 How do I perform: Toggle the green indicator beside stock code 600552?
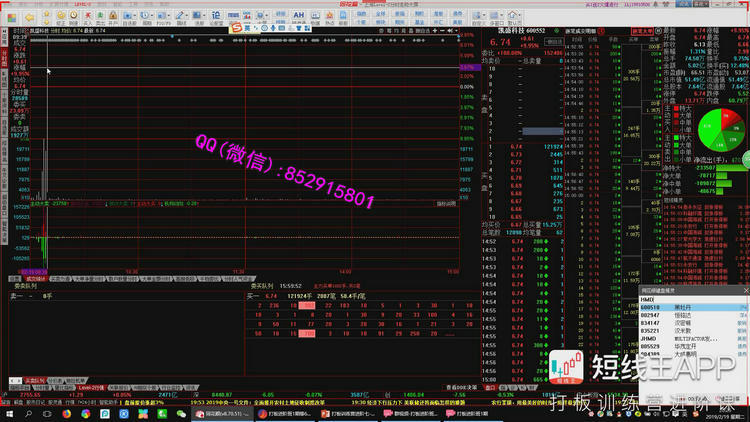(557, 31)
